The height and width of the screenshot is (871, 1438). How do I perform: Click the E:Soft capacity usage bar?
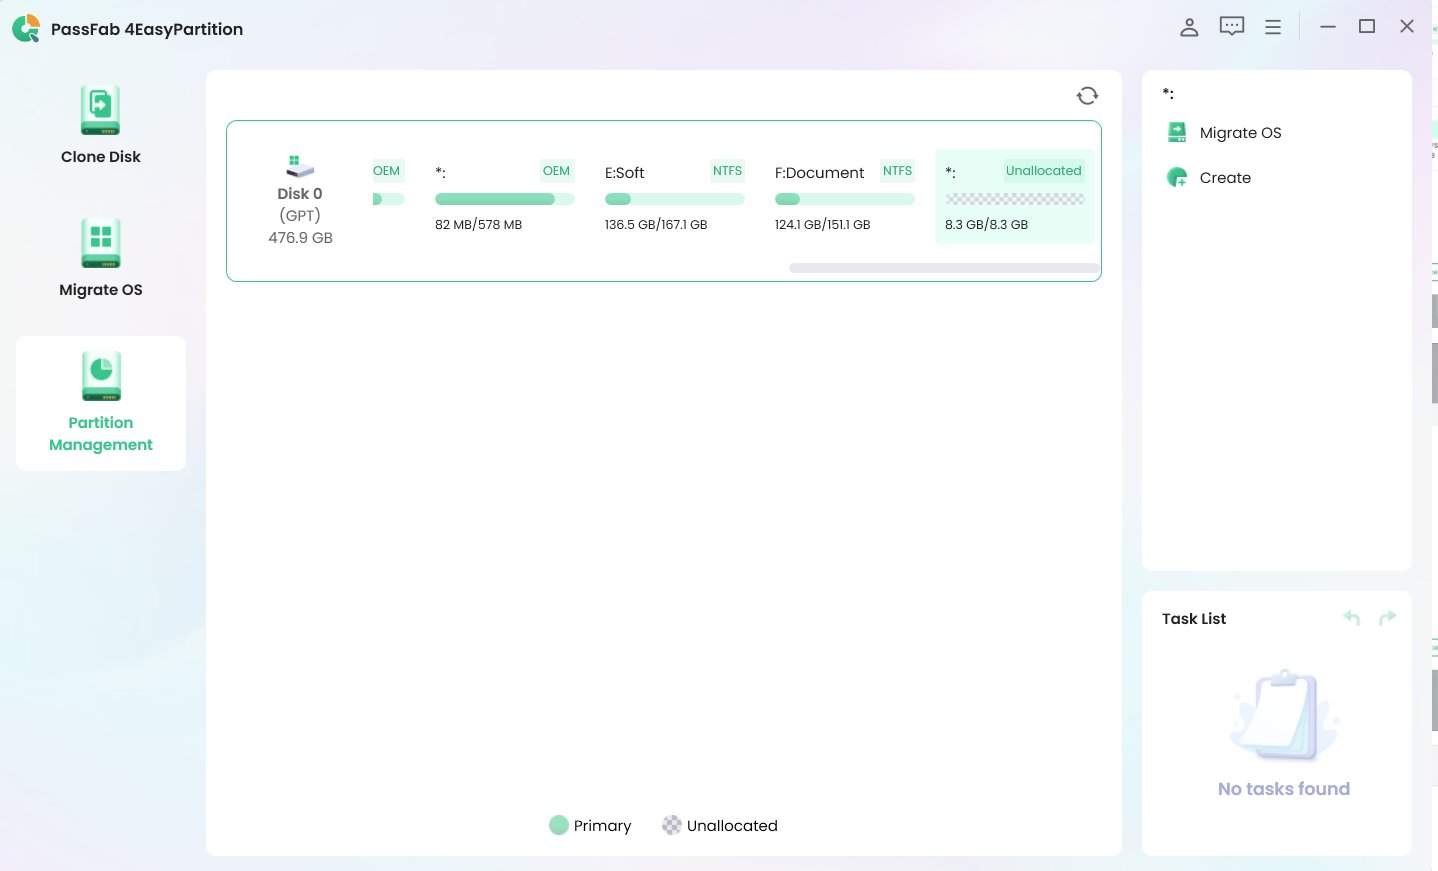pos(674,199)
